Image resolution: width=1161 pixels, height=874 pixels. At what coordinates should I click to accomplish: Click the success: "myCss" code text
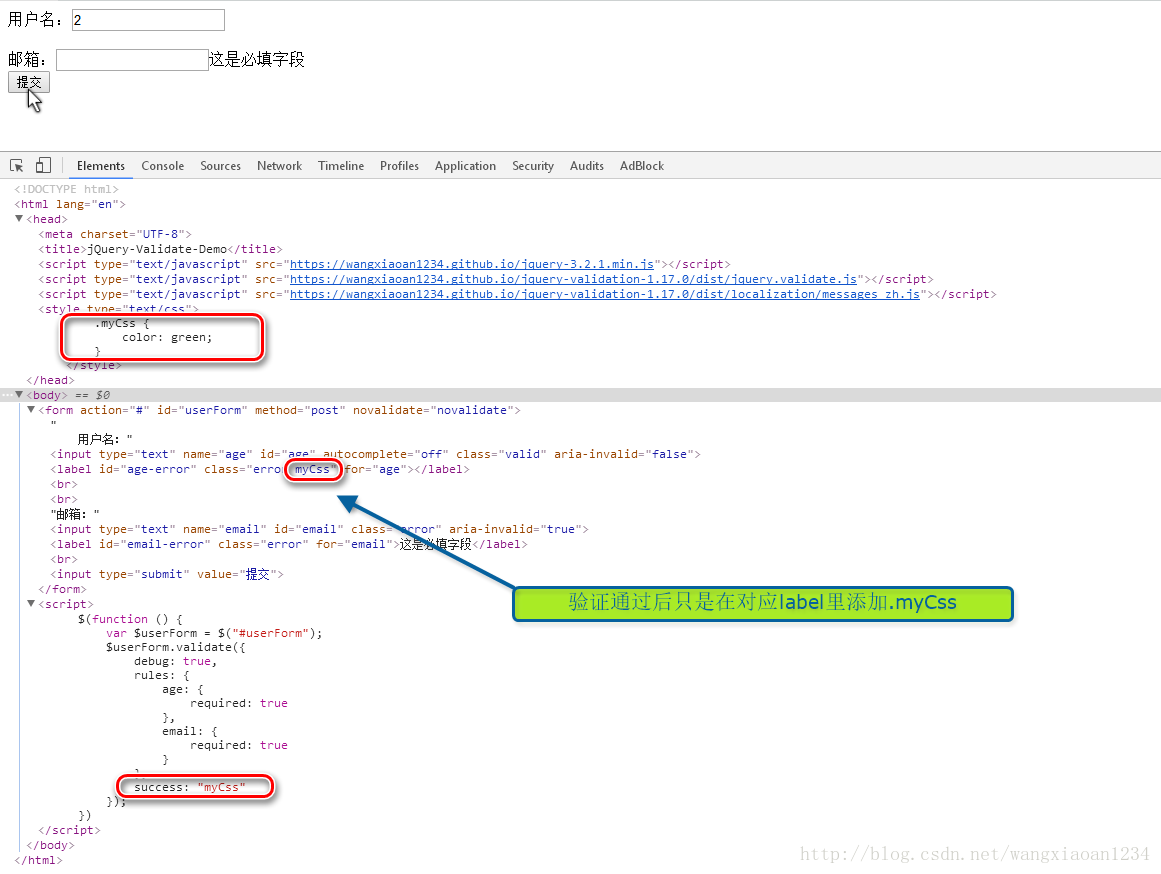click(190, 787)
